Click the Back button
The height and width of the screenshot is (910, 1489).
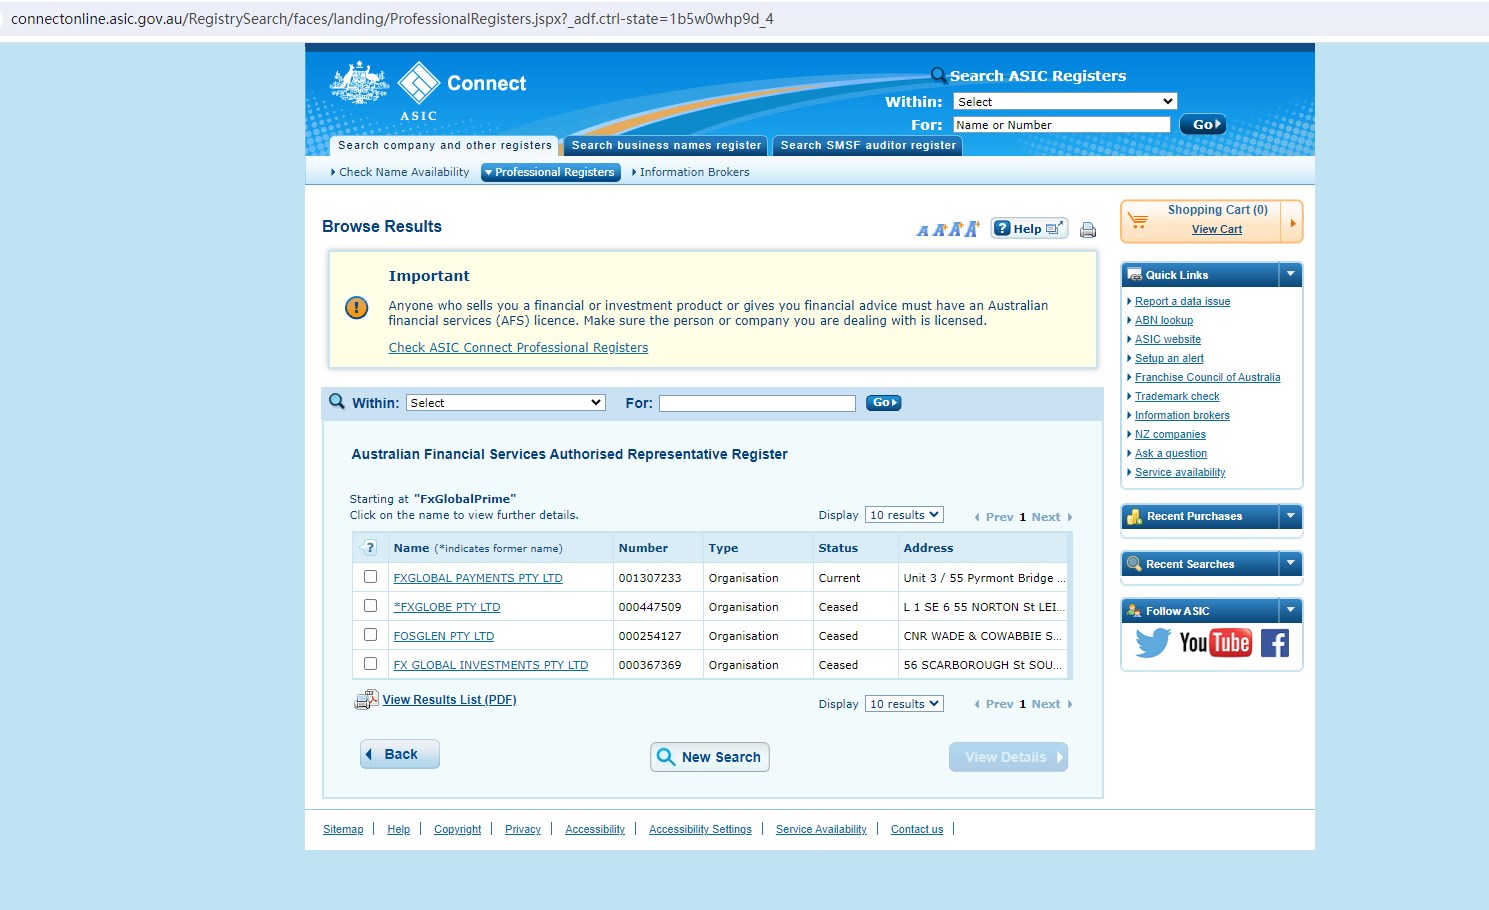[x=400, y=754]
